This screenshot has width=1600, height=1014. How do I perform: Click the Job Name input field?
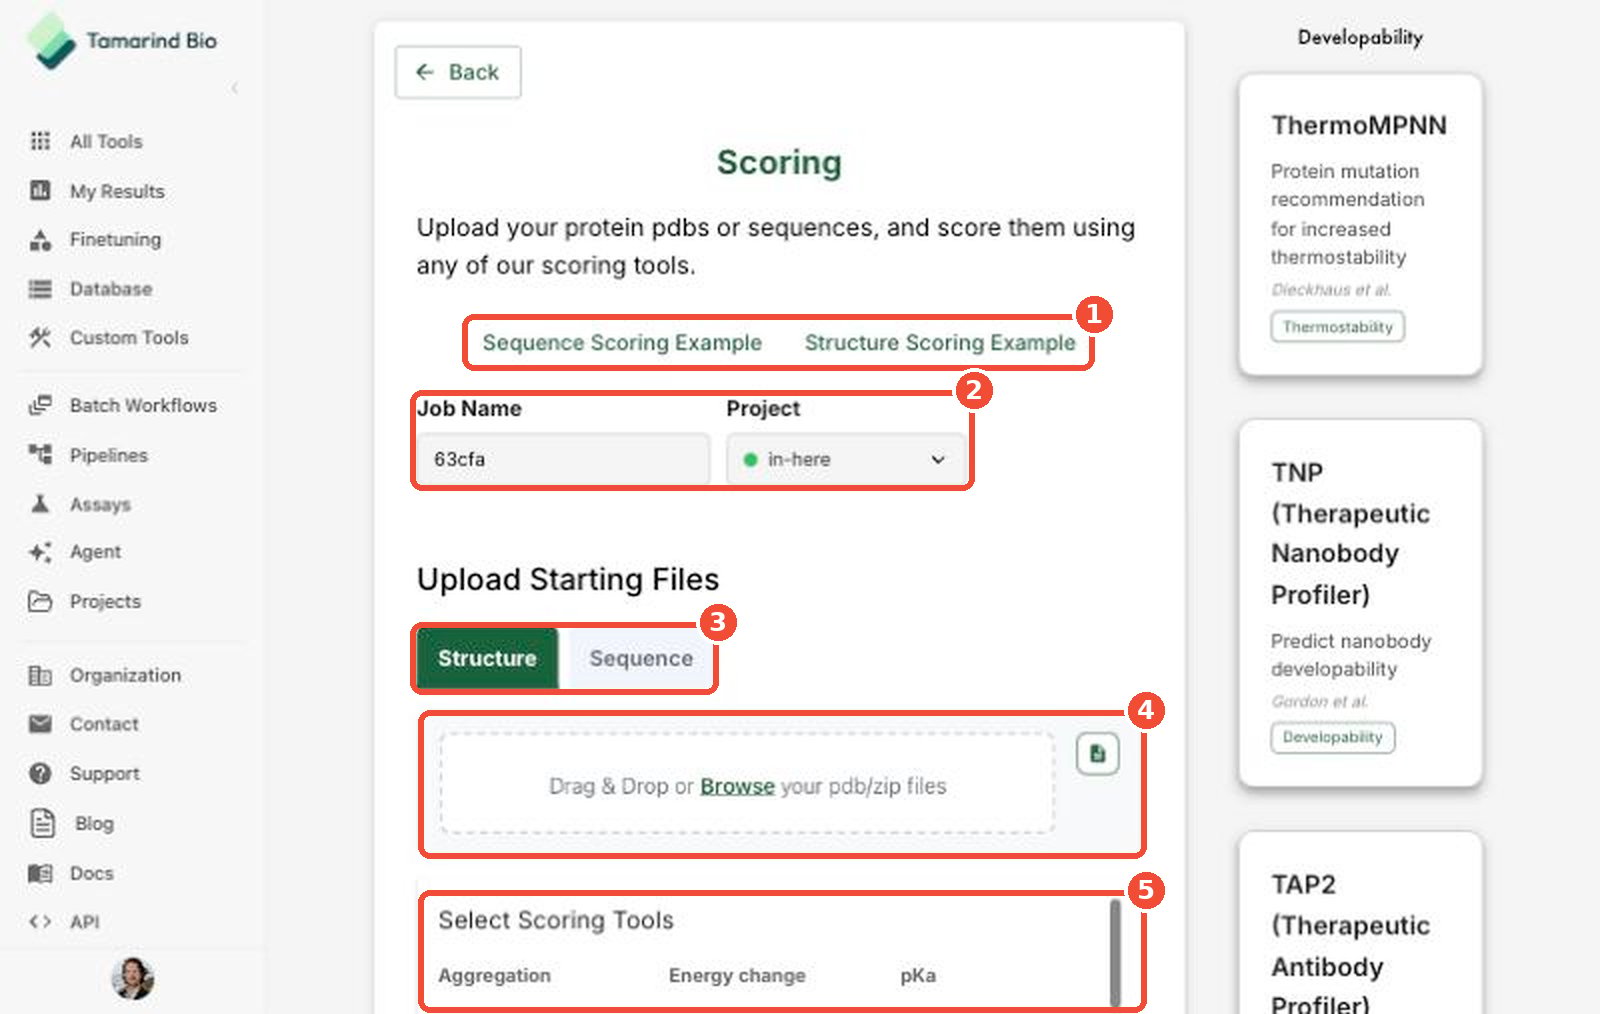click(x=564, y=459)
